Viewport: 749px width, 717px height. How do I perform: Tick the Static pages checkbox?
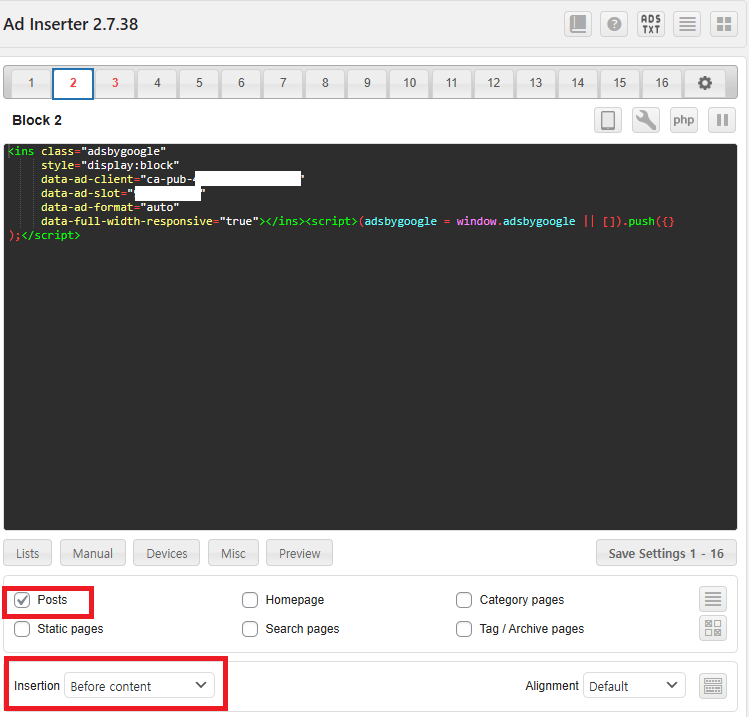[x=22, y=629]
